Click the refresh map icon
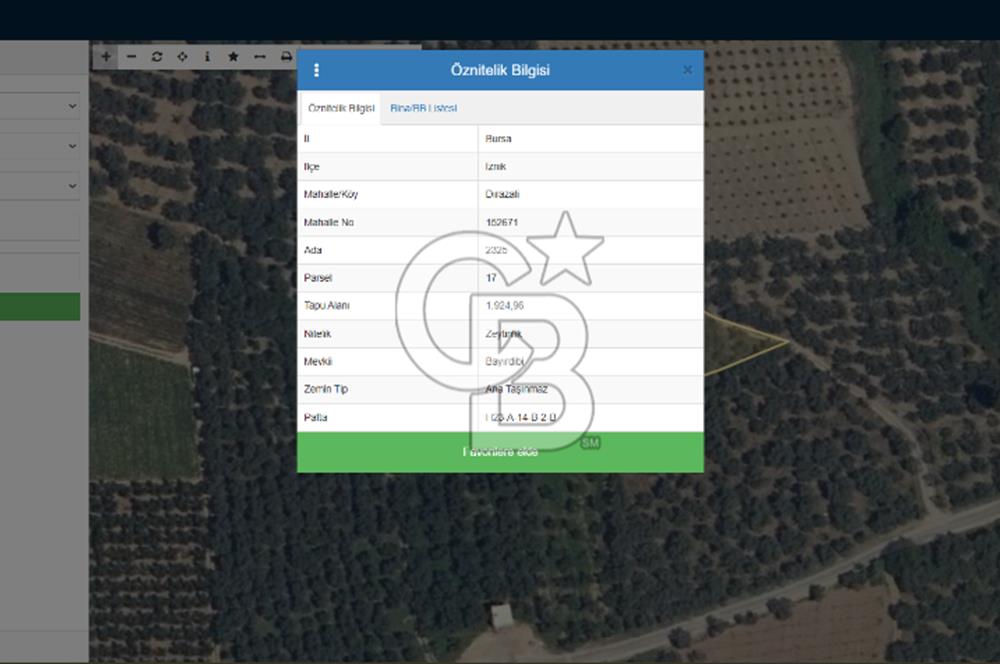1000x664 pixels. [x=157, y=57]
